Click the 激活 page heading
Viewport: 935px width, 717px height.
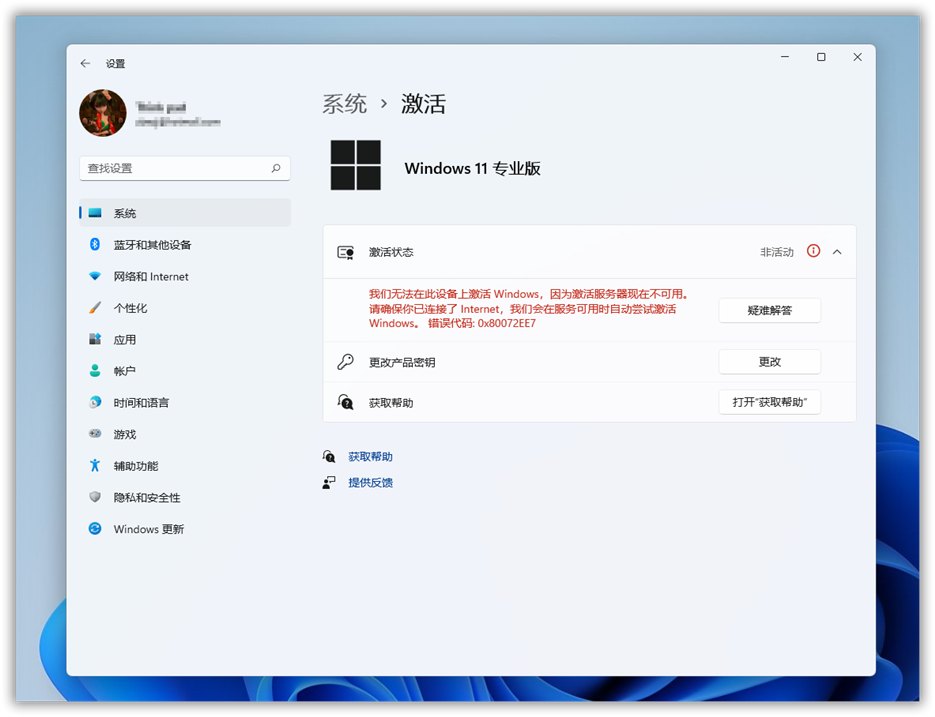423,104
